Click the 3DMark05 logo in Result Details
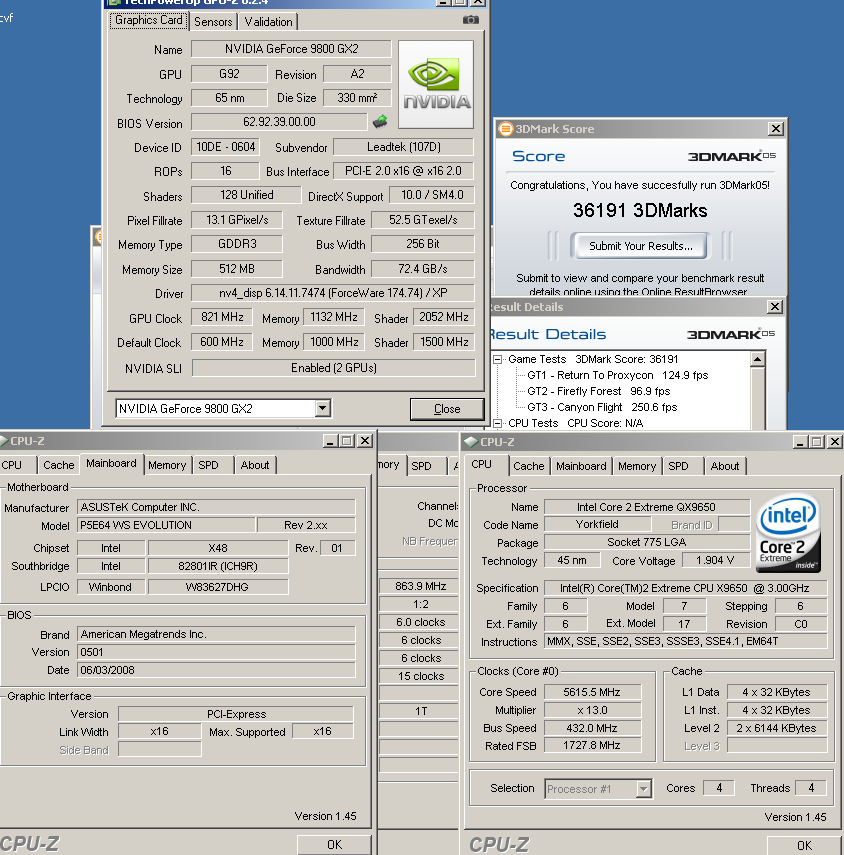Image resolution: width=844 pixels, height=855 pixels. coord(731,334)
